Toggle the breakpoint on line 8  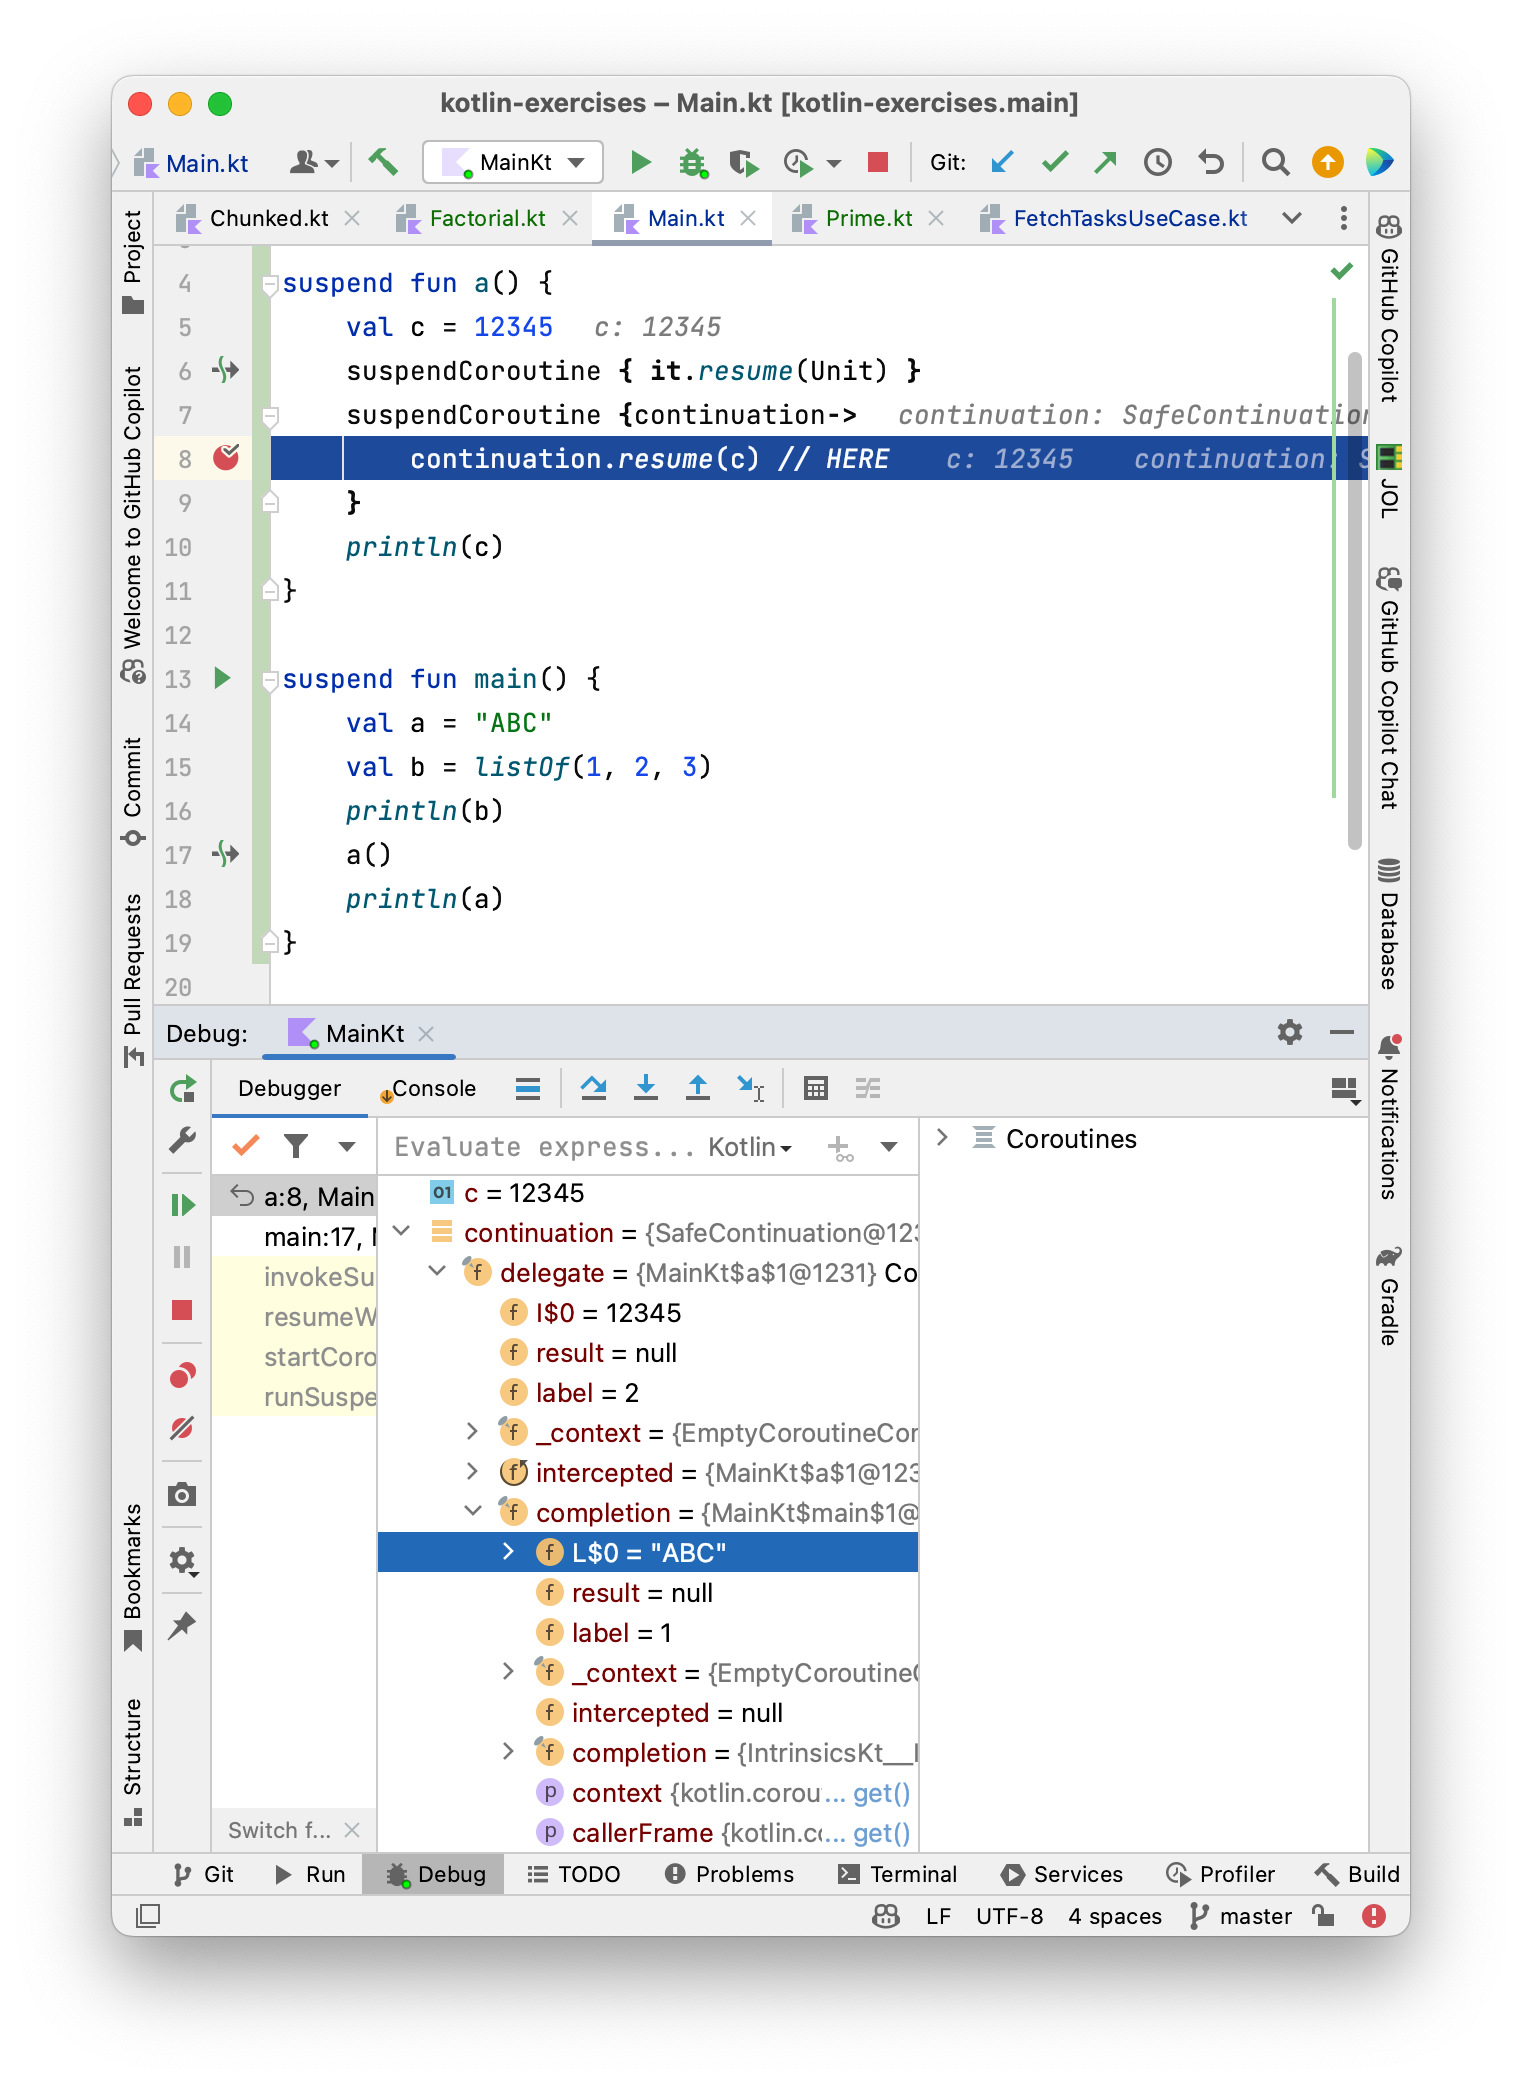(x=226, y=458)
